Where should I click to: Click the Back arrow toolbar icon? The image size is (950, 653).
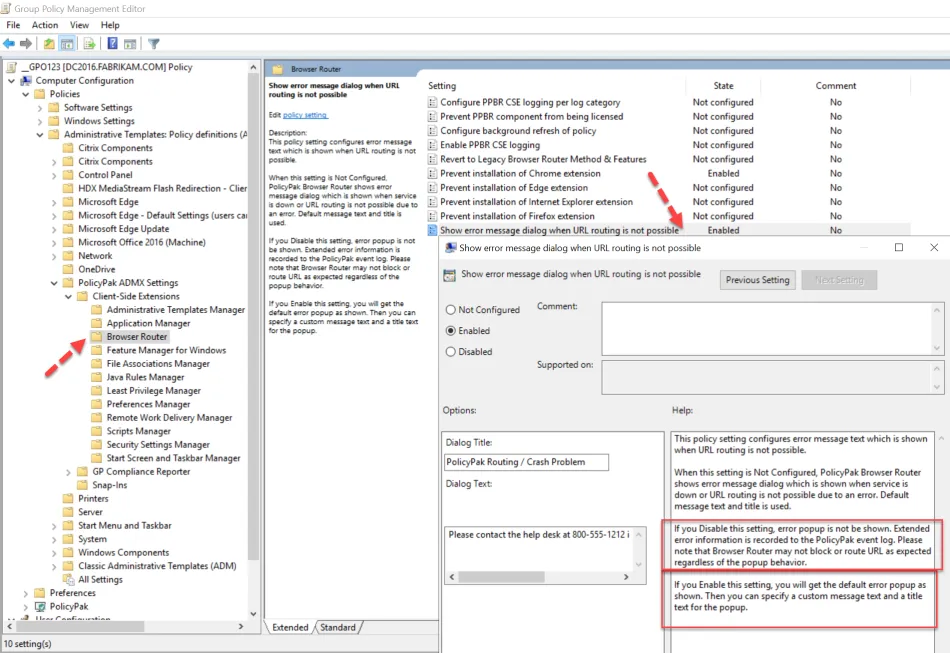pyautogui.click(x=9, y=44)
